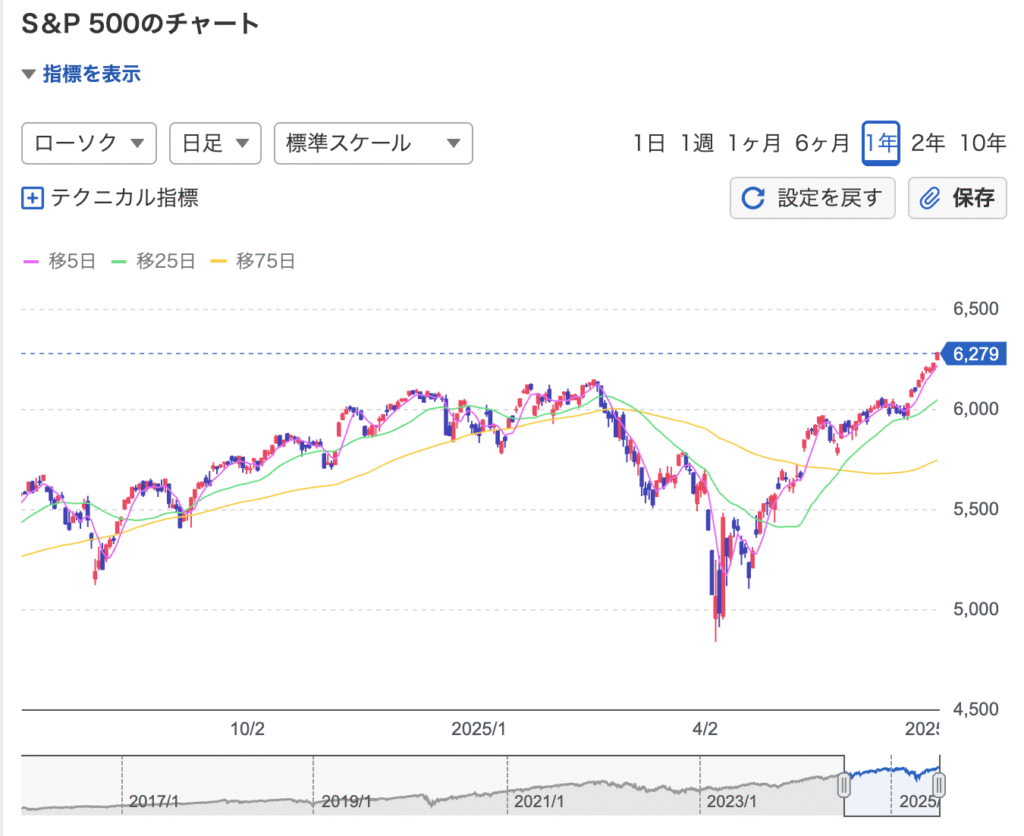
Task: Open the 日足 interval dropdown
Action: coord(215,143)
